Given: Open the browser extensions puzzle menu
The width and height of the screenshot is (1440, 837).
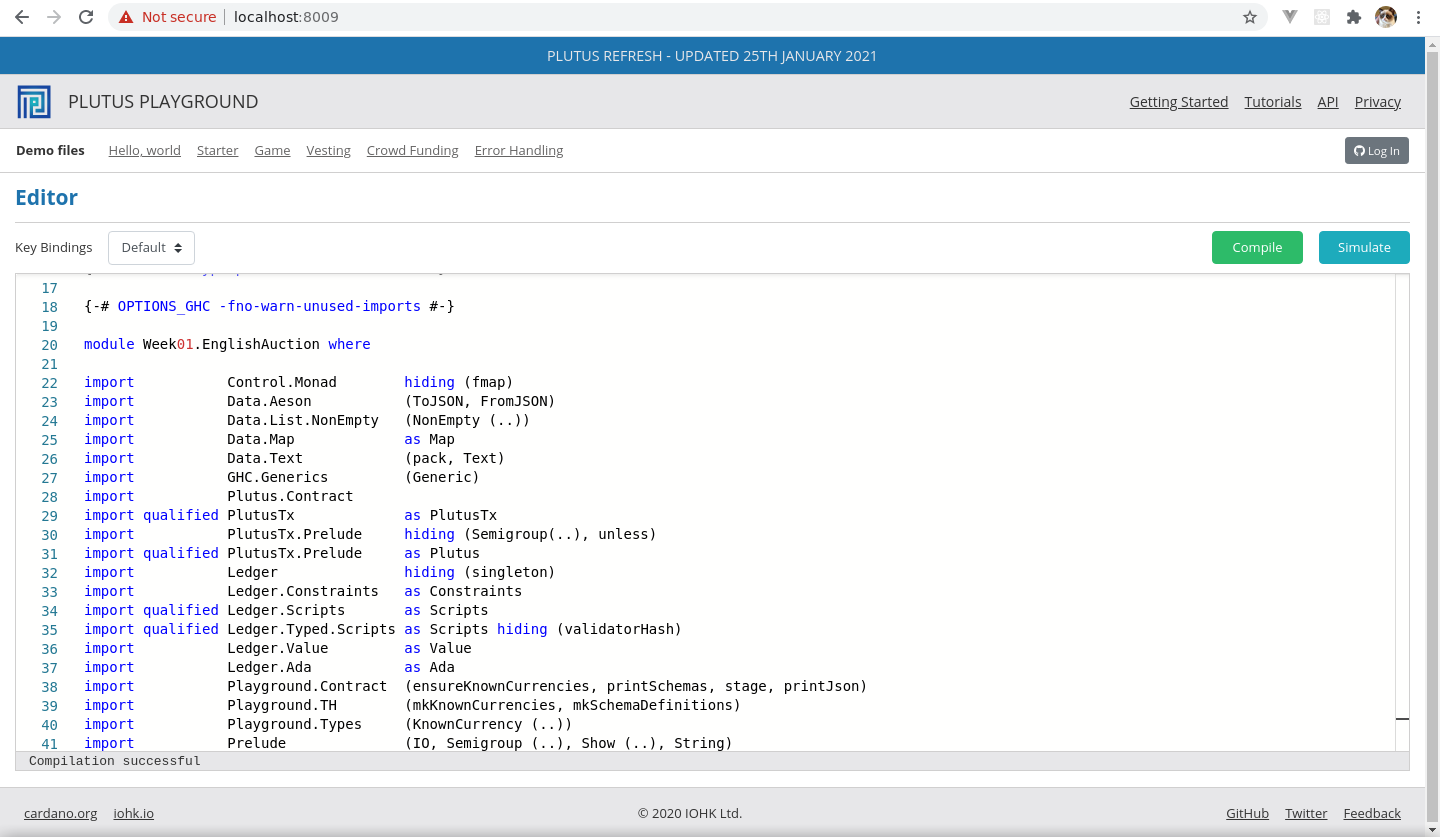Looking at the screenshot, I should click(1354, 17).
